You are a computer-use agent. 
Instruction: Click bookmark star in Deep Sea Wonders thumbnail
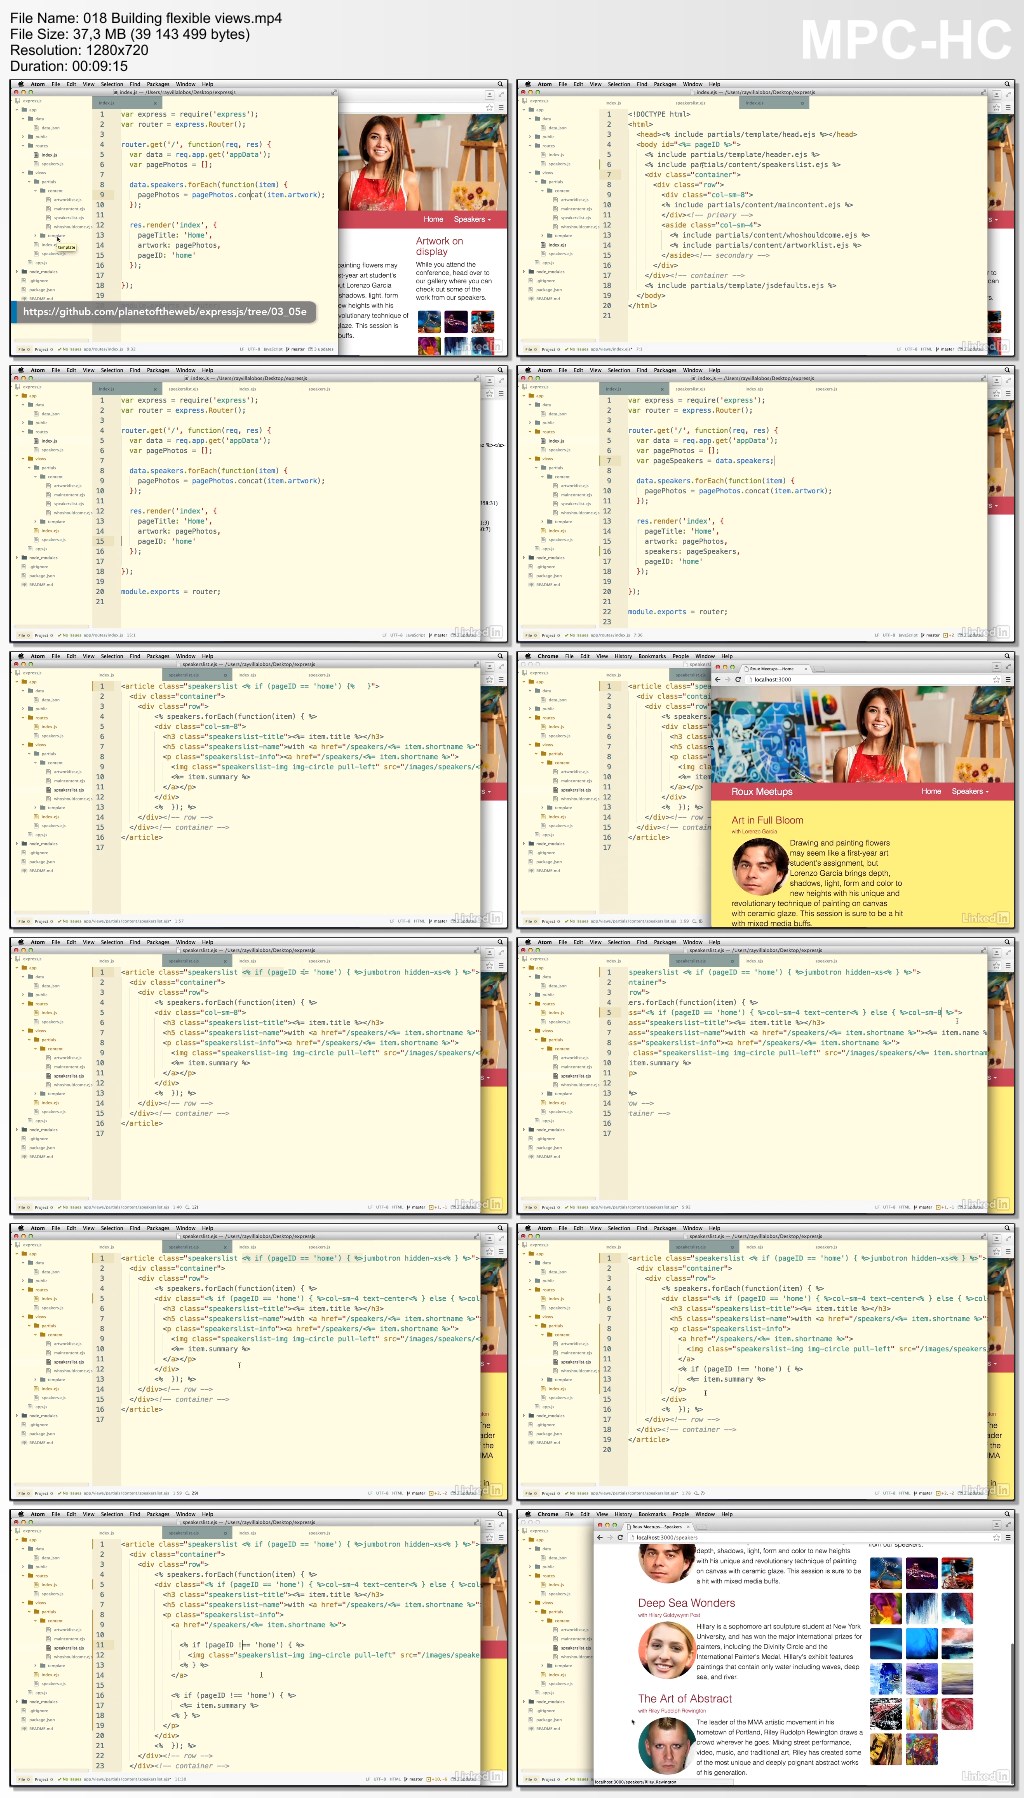tap(996, 1537)
